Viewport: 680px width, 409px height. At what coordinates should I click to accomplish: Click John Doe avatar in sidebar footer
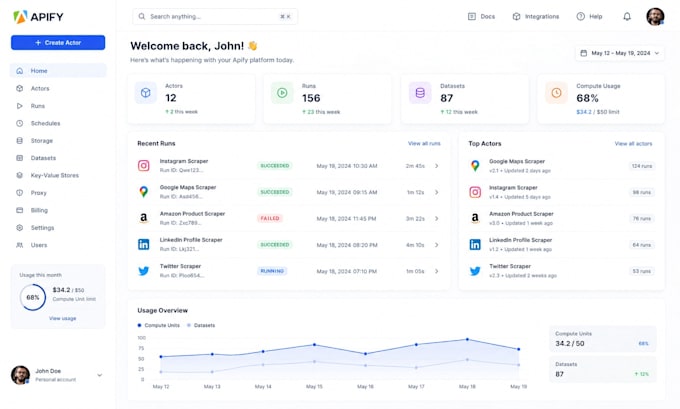[20, 375]
